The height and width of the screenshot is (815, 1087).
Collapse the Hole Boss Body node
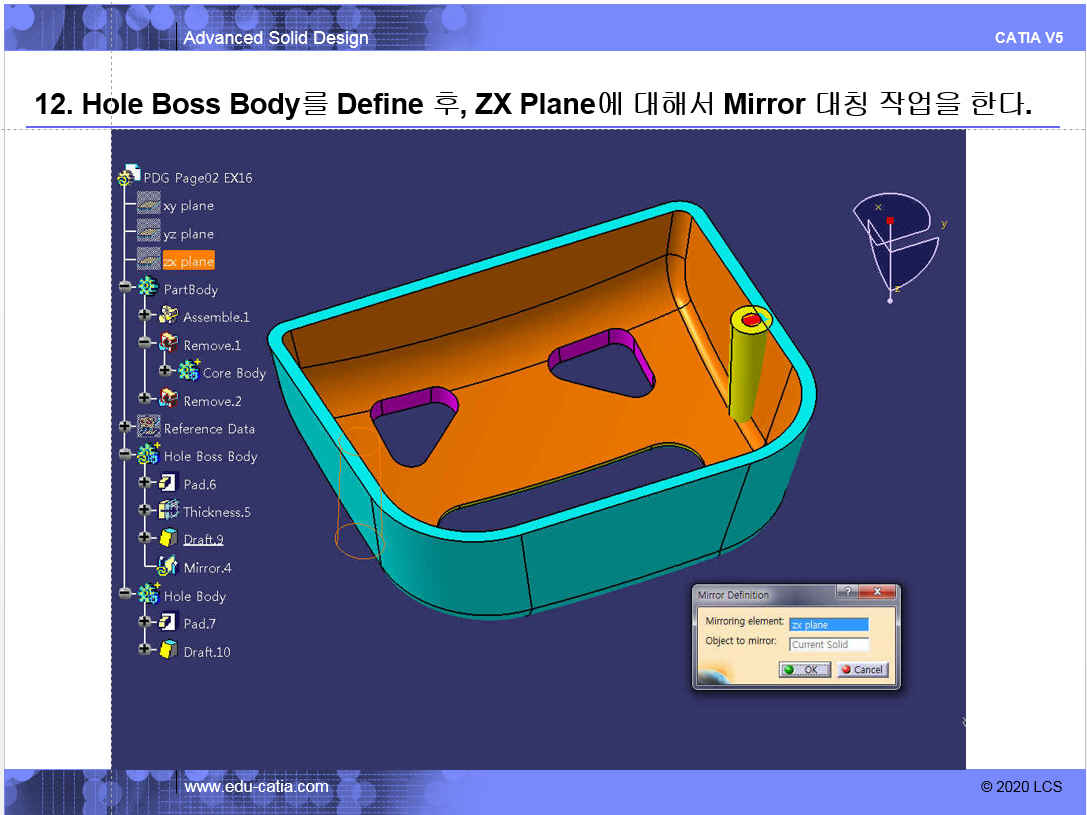click(x=125, y=455)
